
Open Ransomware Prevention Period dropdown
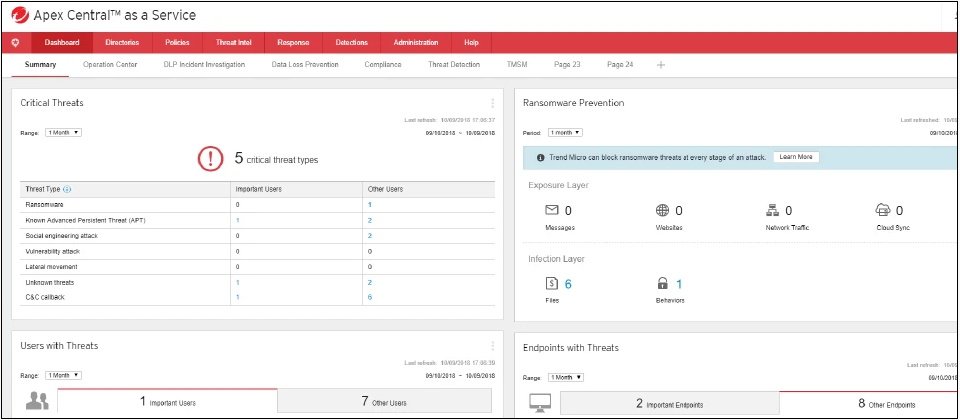(x=565, y=132)
